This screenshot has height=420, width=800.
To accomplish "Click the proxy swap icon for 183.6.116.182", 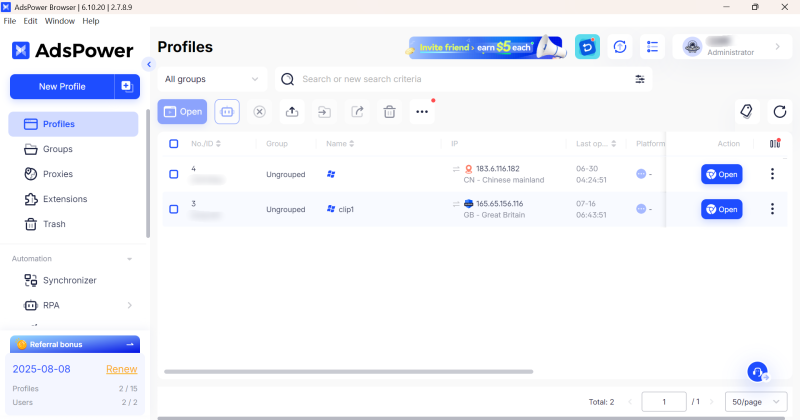I will [x=456, y=169].
